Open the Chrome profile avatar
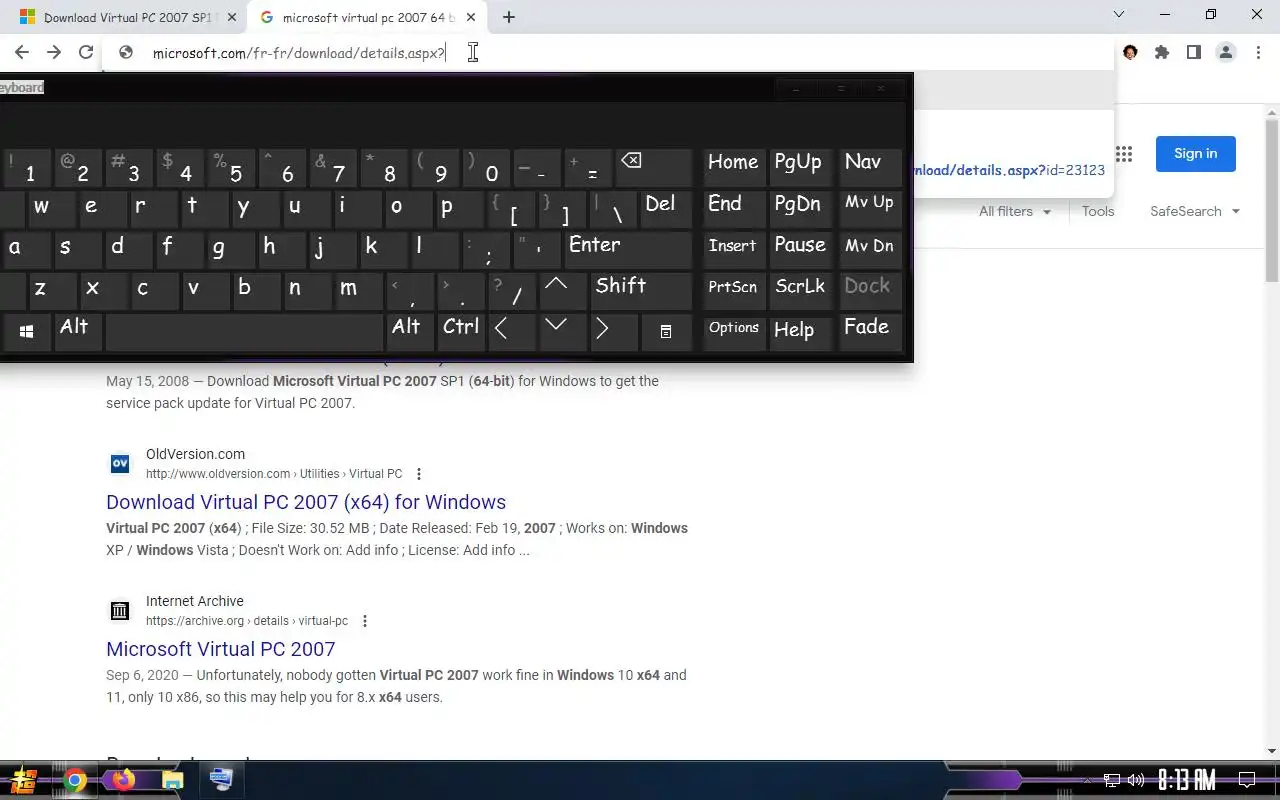The width and height of the screenshot is (1280, 800). tap(1226, 53)
